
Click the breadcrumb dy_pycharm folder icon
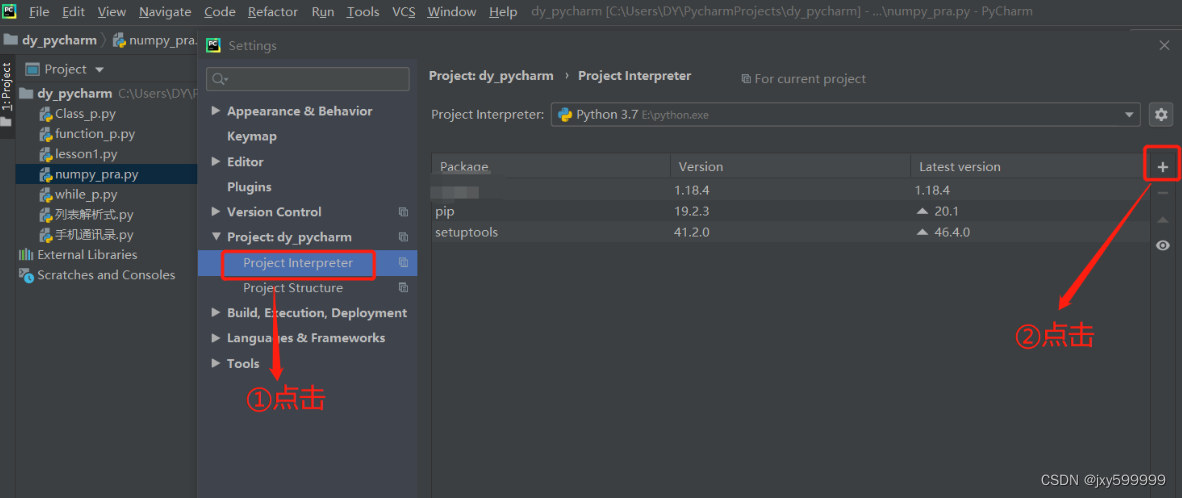pos(11,40)
